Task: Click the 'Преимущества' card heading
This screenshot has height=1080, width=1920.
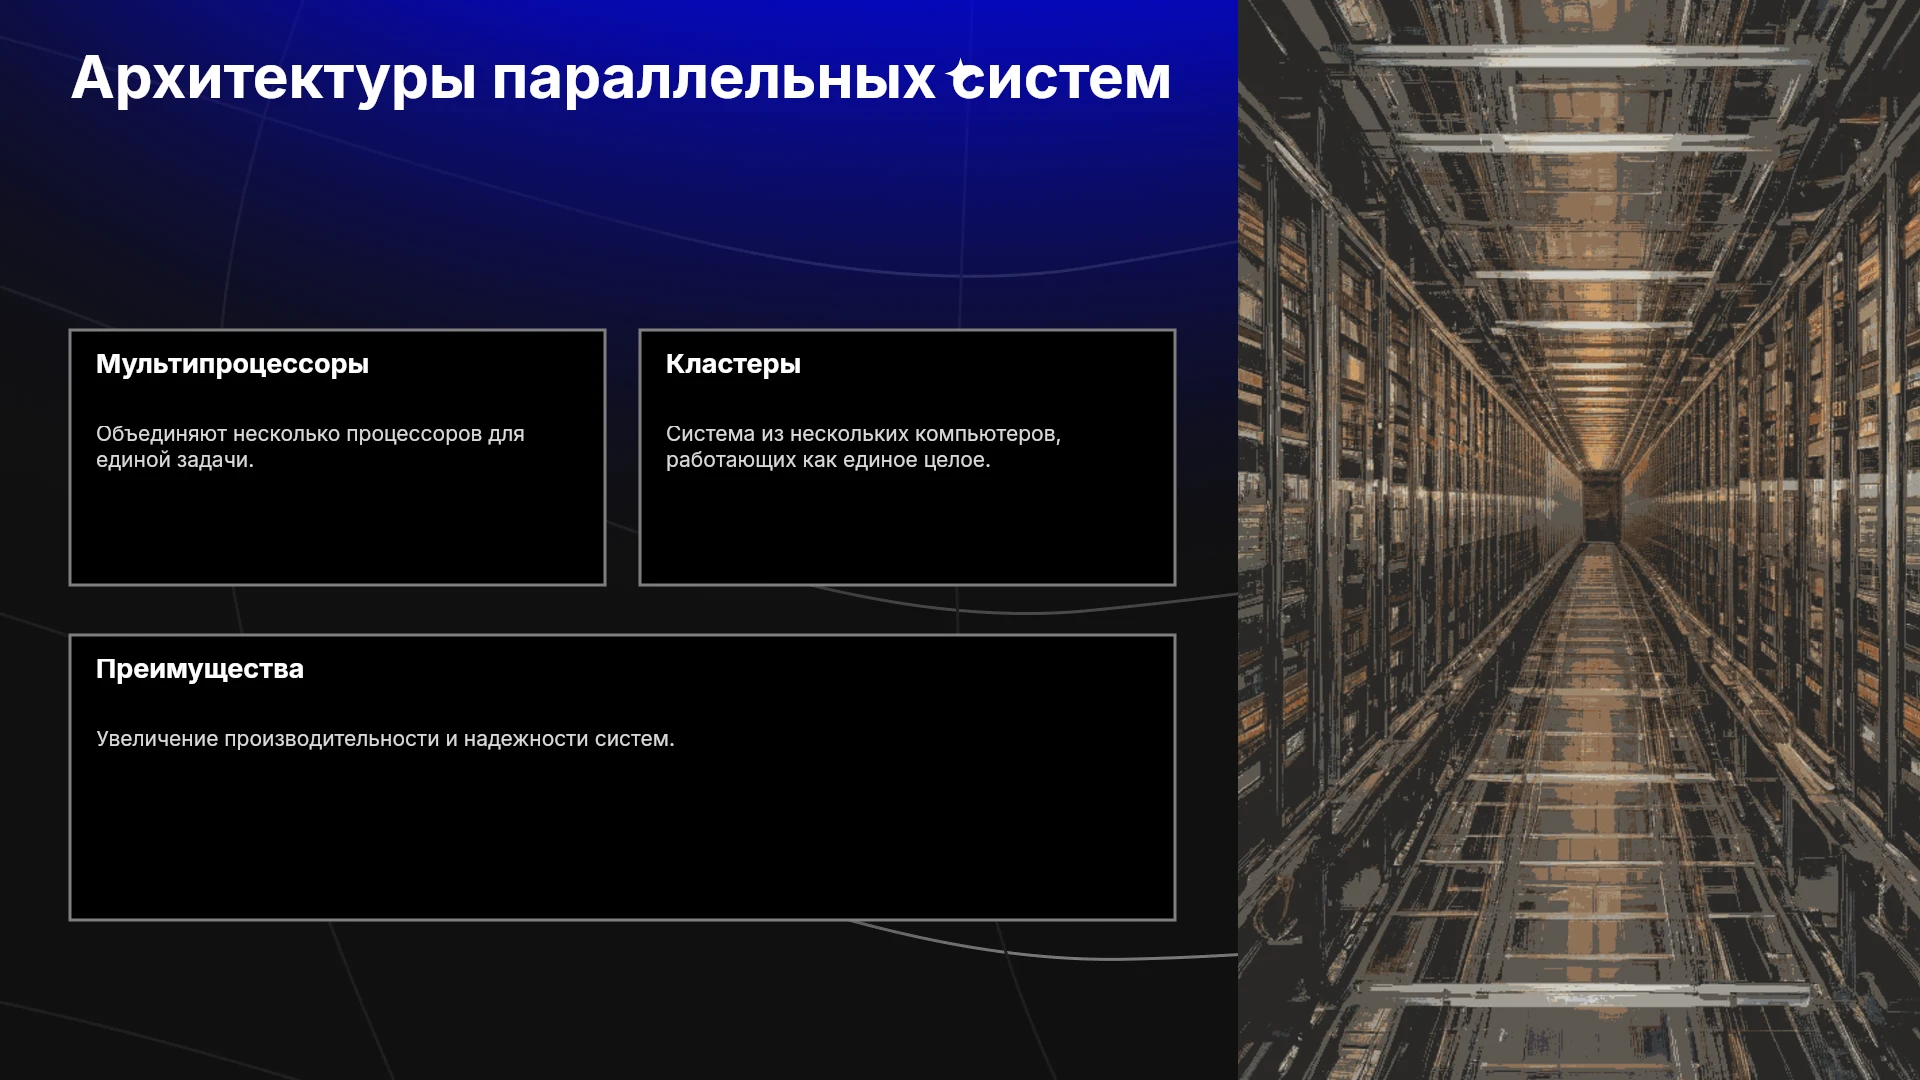Action: point(200,669)
